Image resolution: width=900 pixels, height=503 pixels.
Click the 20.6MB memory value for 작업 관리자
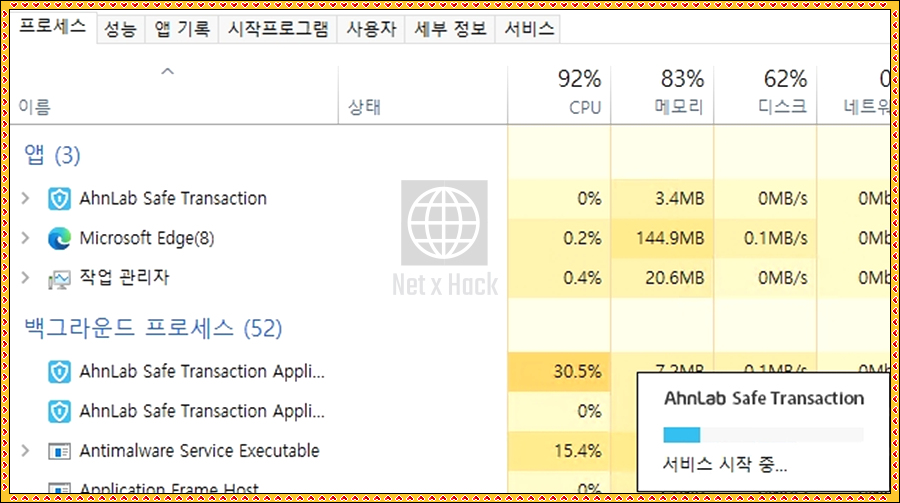[x=674, y=278]
